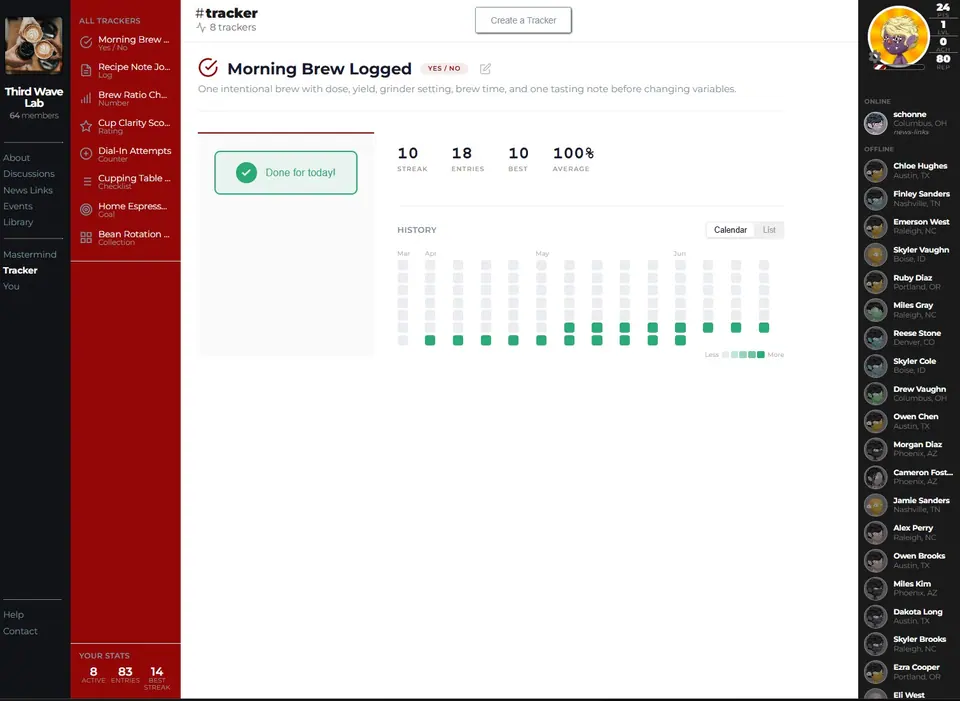
Task: Open Chloe Hughes's avatar
Action: pos(876,171)
